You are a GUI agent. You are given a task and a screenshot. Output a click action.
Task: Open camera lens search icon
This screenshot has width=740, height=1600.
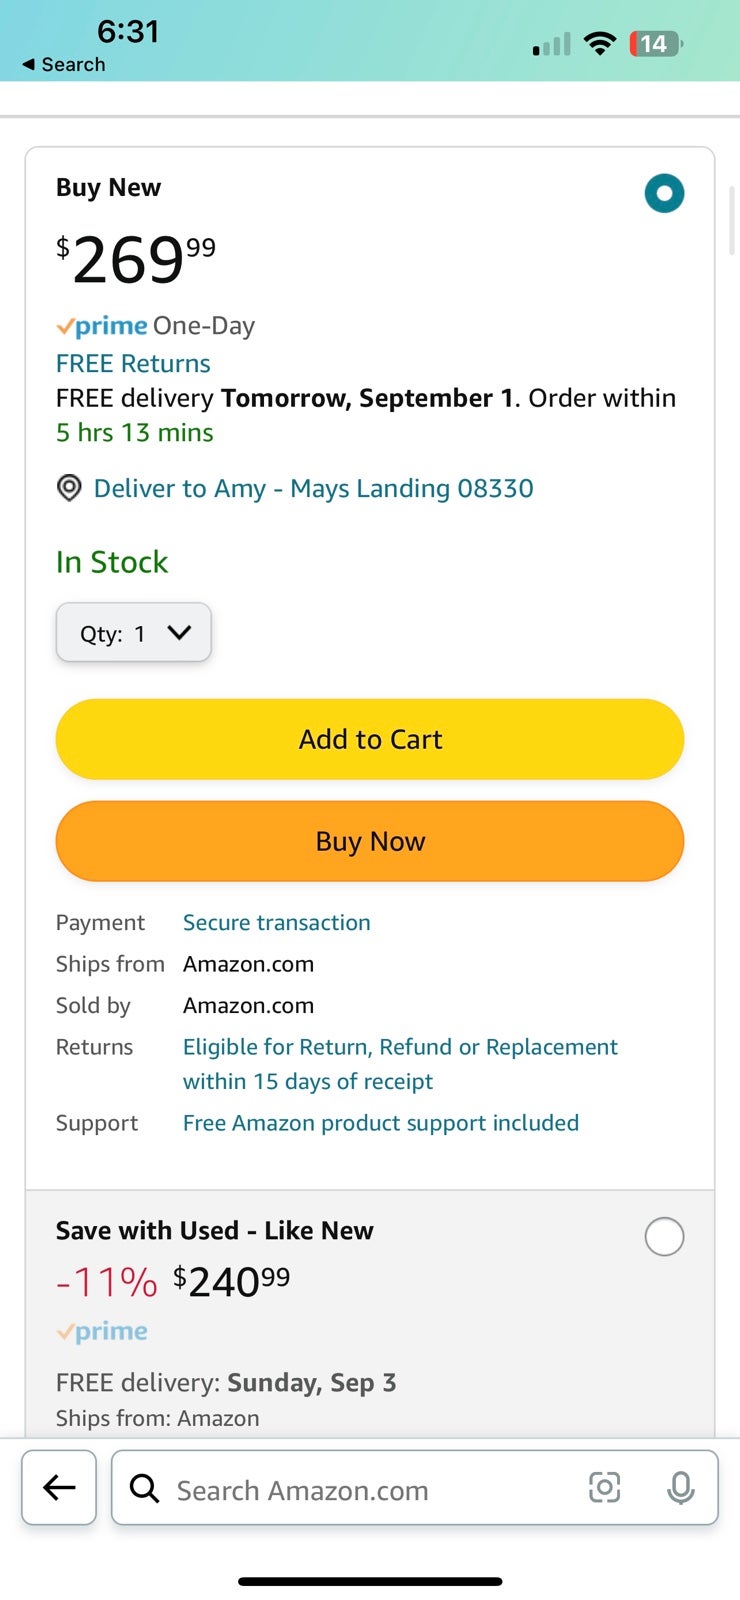pyautogui.click(x=604, y=1487)
